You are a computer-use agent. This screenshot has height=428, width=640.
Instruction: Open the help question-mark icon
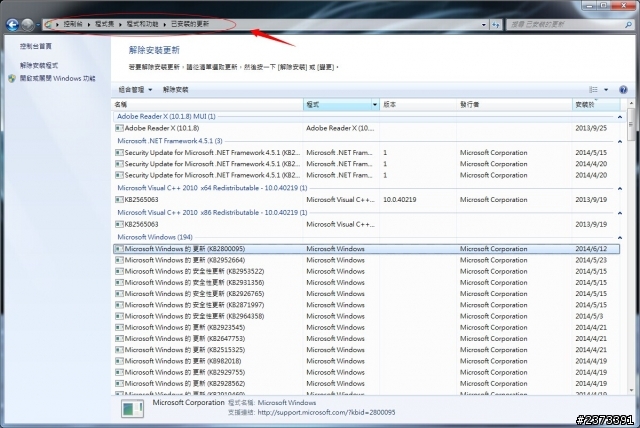point(623,90)
